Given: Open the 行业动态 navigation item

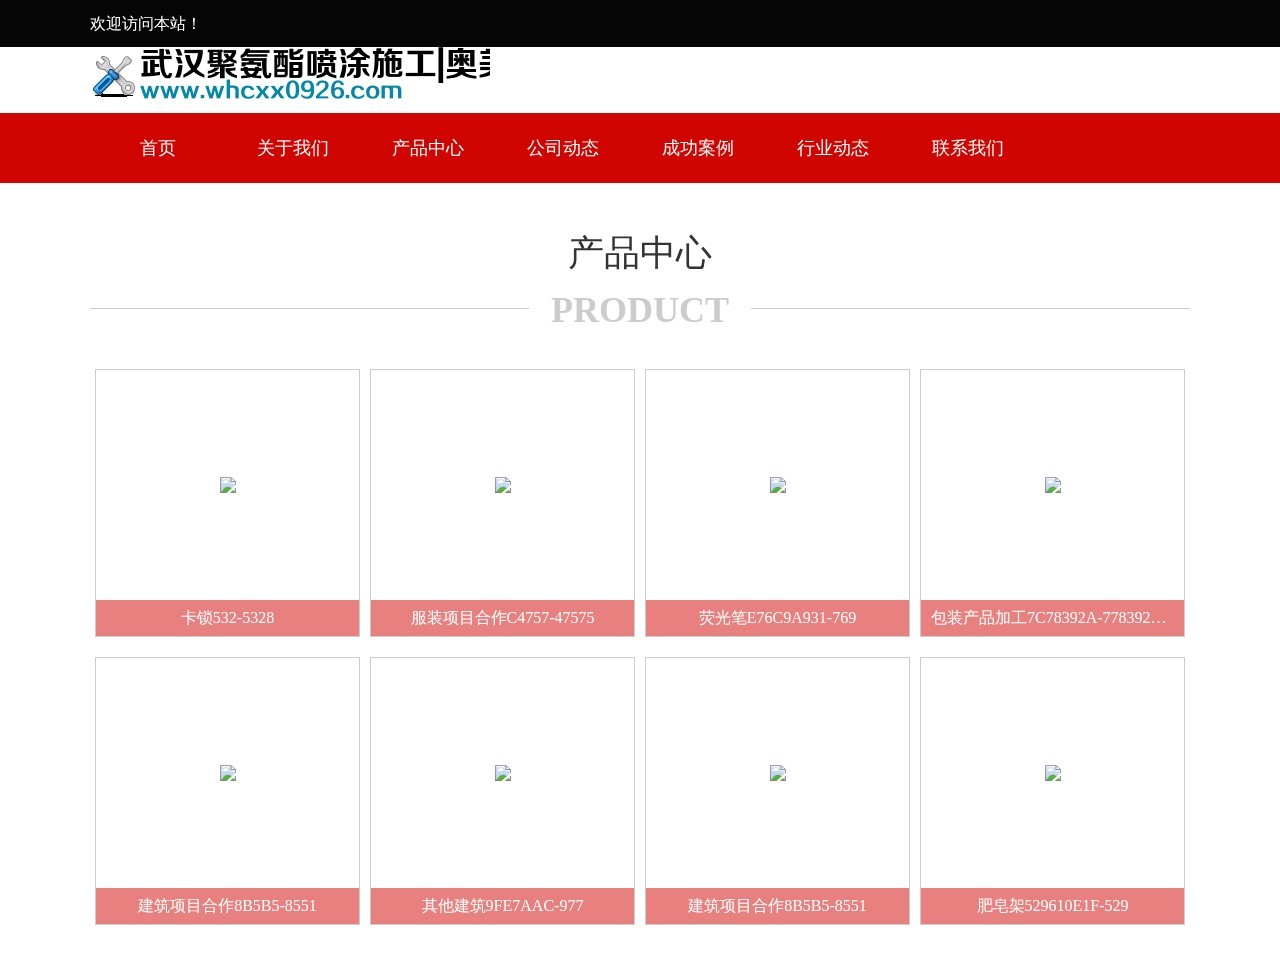Looking at the screenshot, I should pyautogui.click(x=833, y=148).
